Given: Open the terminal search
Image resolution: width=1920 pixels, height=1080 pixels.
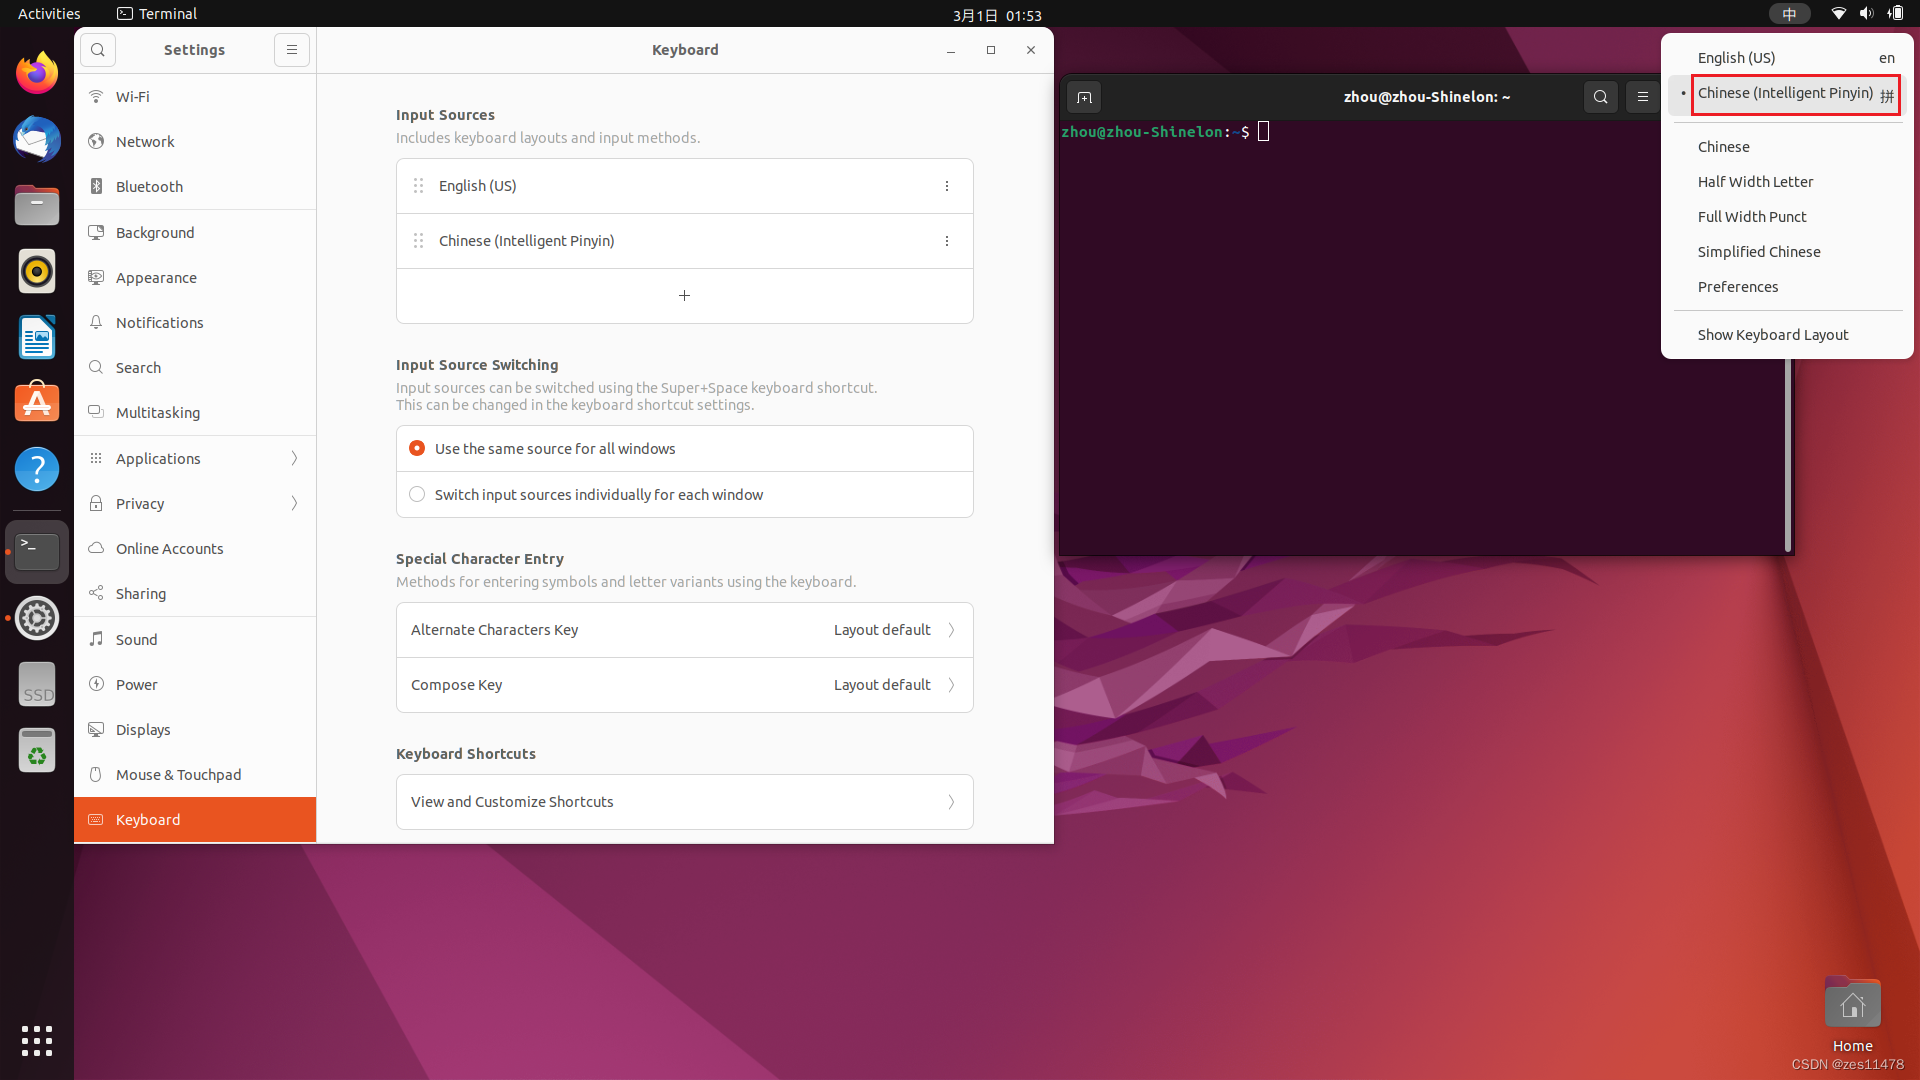Looking at the screenshot, I should (1601, 97).
